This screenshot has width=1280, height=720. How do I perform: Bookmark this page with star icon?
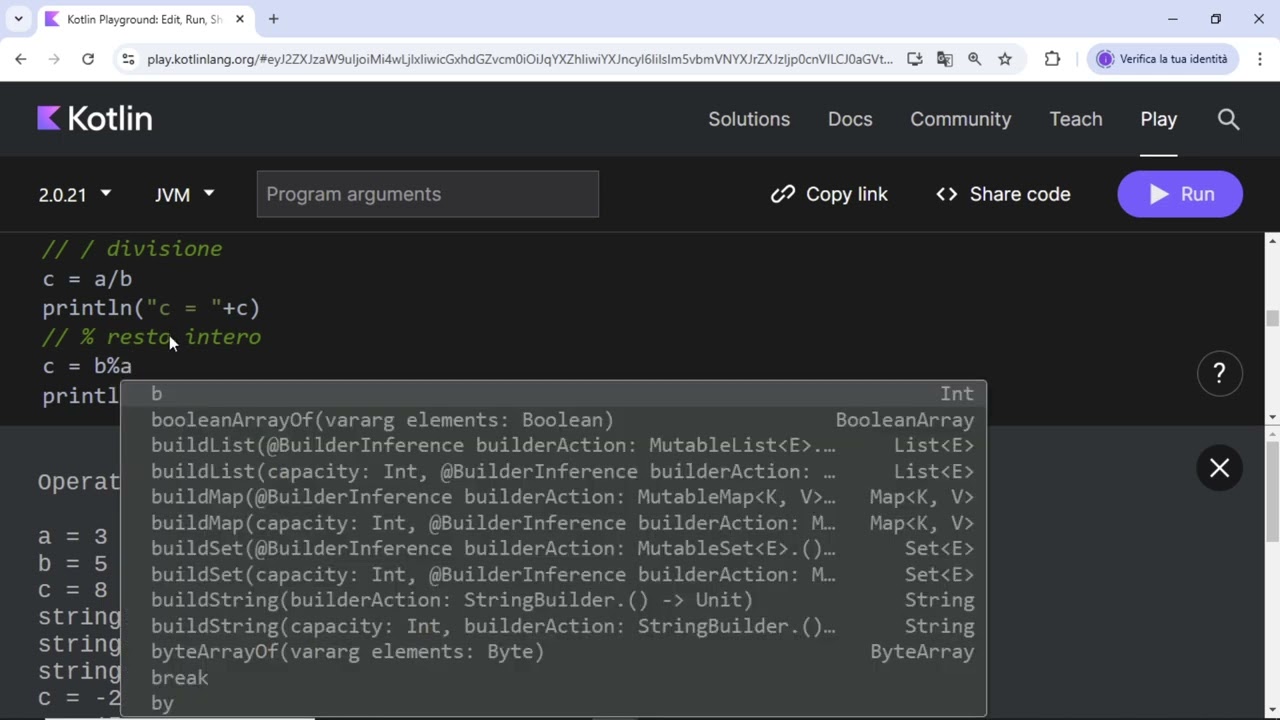tap(1005, 59)
